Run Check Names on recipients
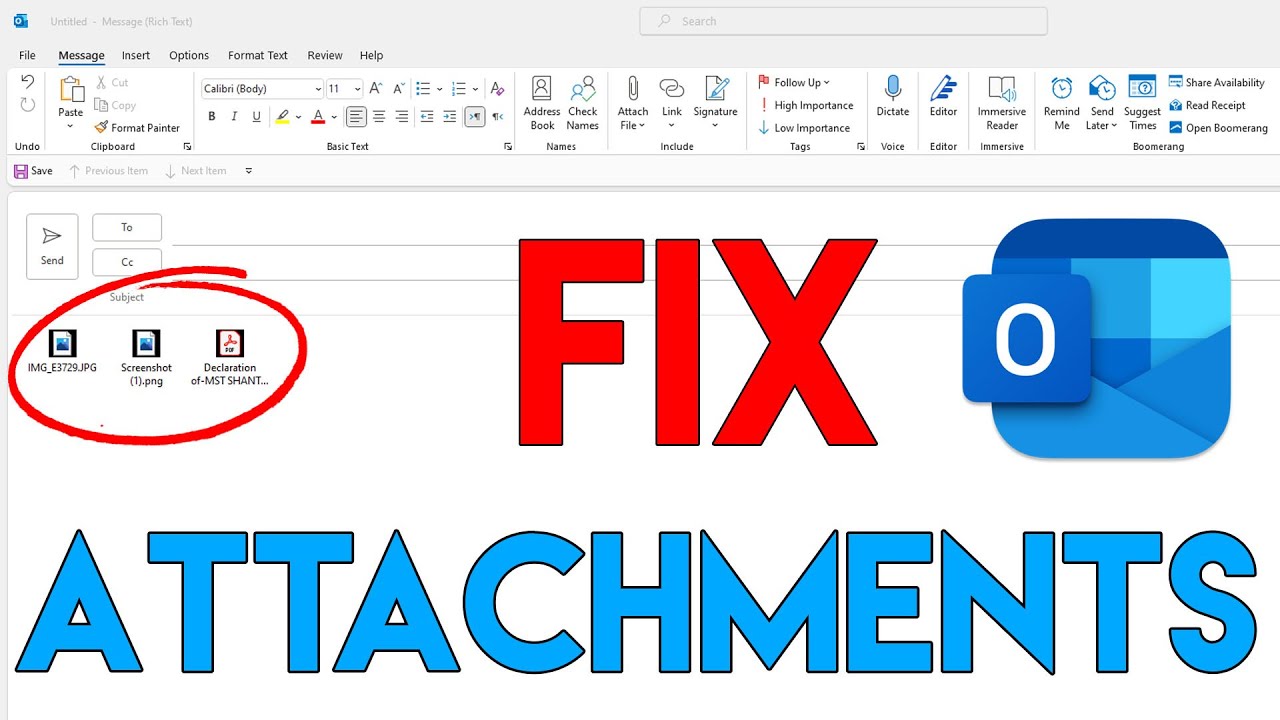This screenshot has height=720, width=1280. pos(582,103)
